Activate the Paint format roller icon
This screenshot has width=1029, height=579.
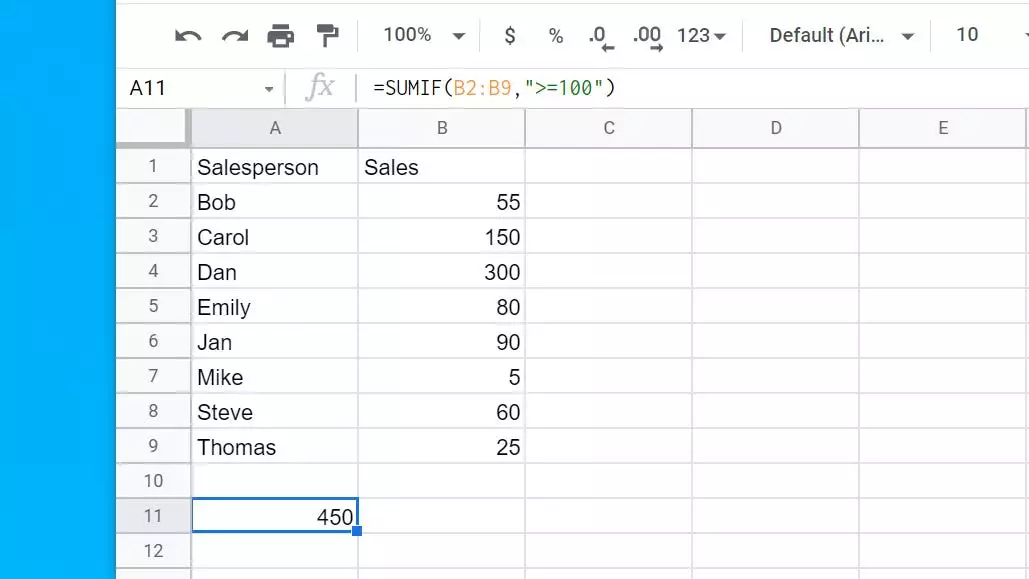(x=327, y=36)
